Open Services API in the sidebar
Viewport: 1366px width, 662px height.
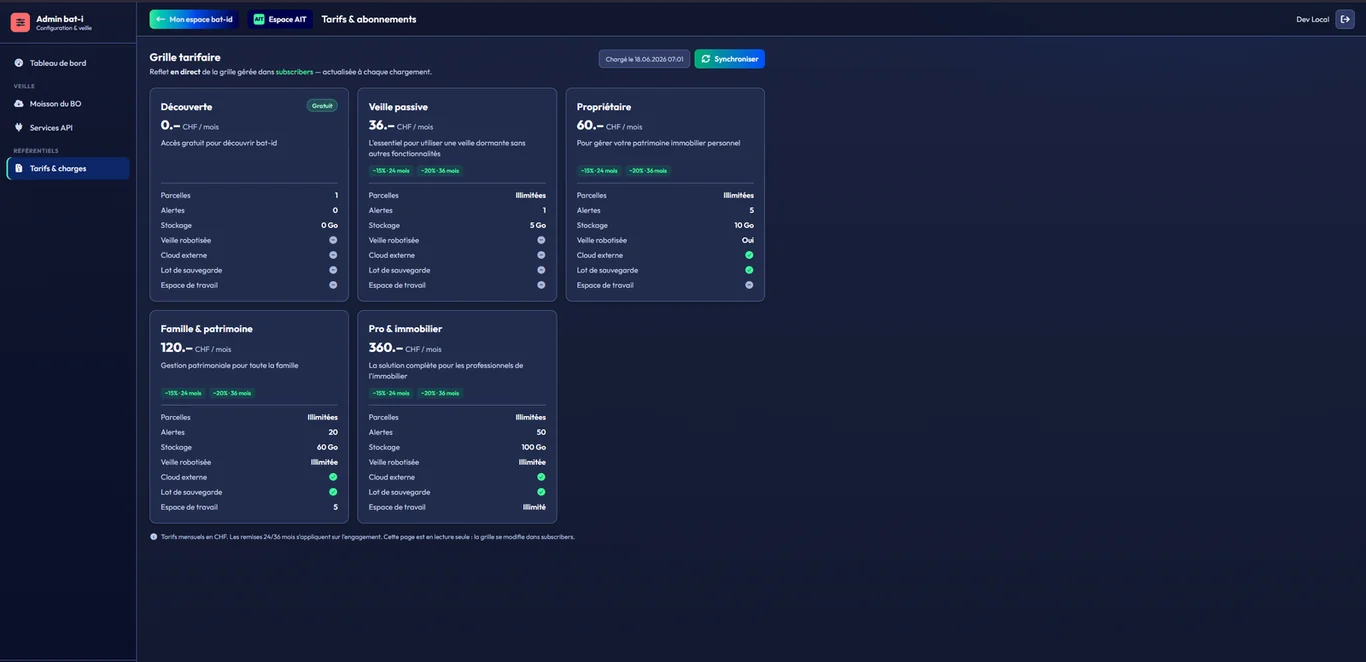click(x=68, y=128)
